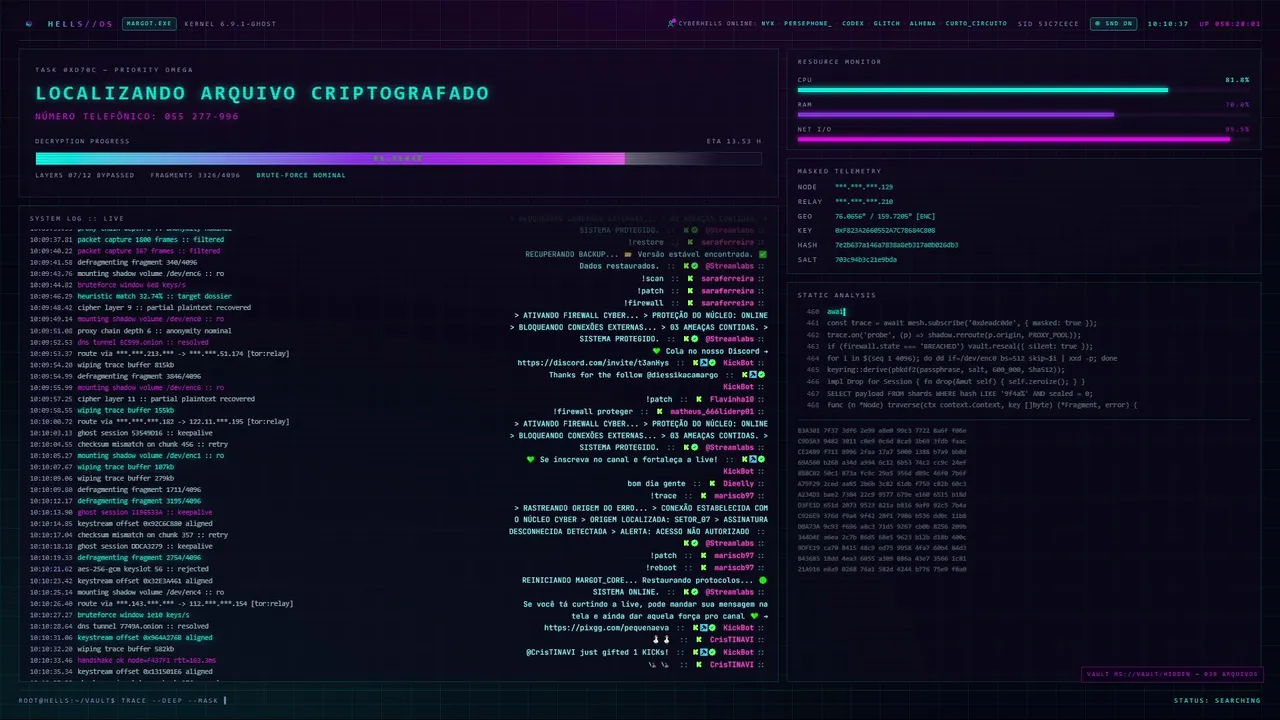Click the HELLS//OS logo icon
The width and height of the screenshot is (1280, 720).
[29, 23]
